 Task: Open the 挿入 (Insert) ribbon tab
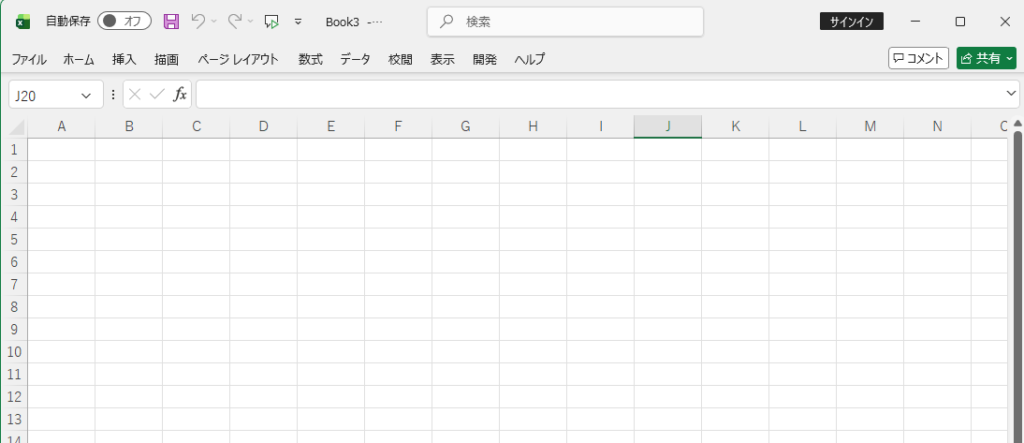124,59
